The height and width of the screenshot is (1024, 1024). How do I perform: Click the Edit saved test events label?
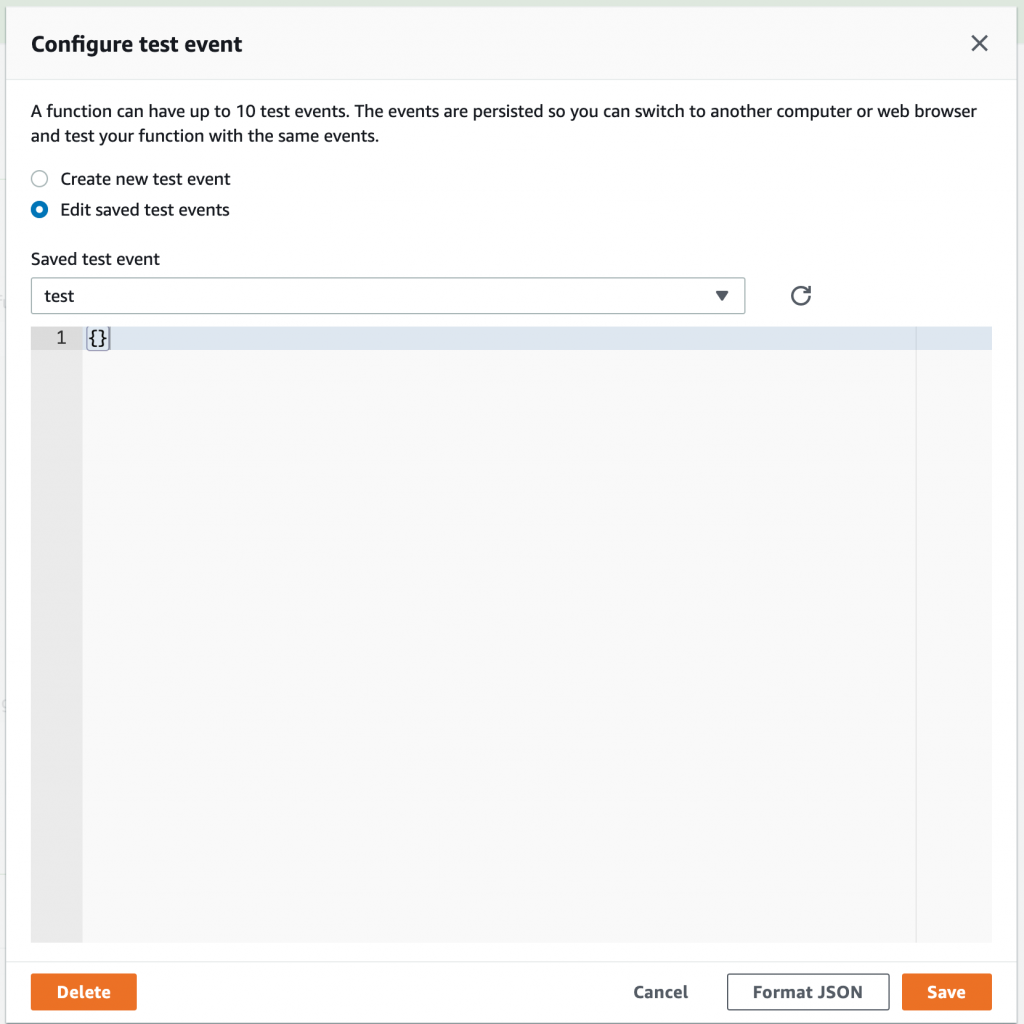(145, 210)
